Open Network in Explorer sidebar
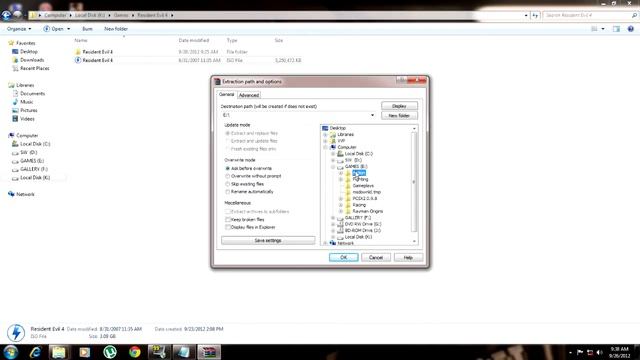This screenshot has width=640, height=360. (25, 194)
